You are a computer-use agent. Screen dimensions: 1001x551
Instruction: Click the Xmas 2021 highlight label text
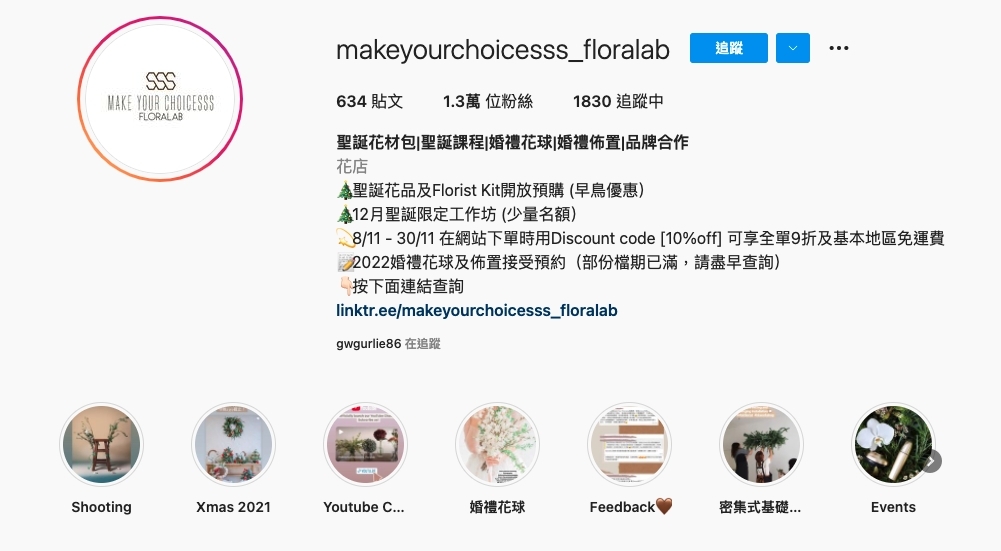tap(234, 507)
